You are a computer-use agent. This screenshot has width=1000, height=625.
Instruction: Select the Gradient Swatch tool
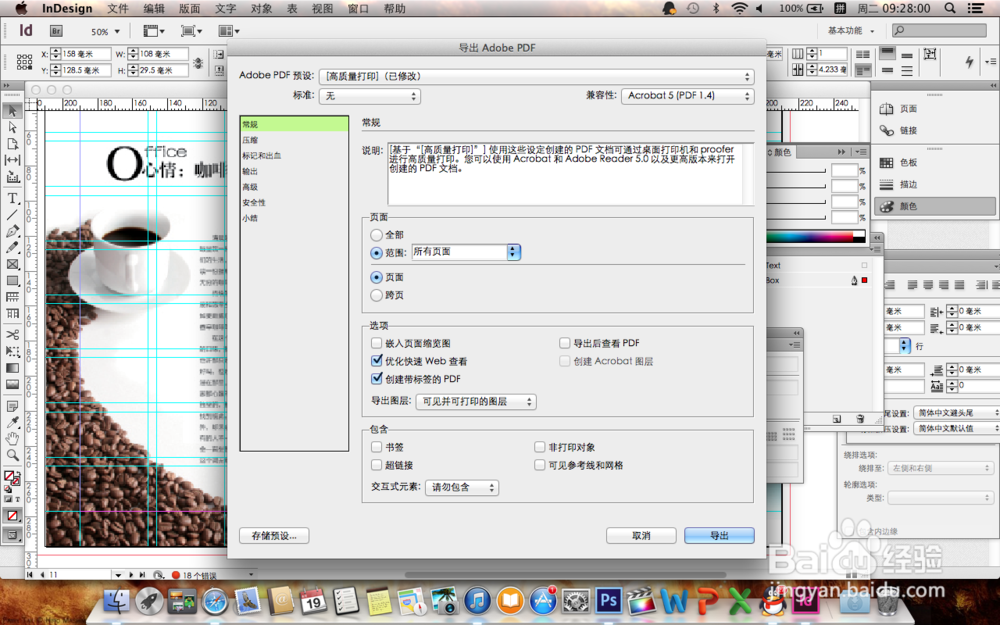(12, 367)
